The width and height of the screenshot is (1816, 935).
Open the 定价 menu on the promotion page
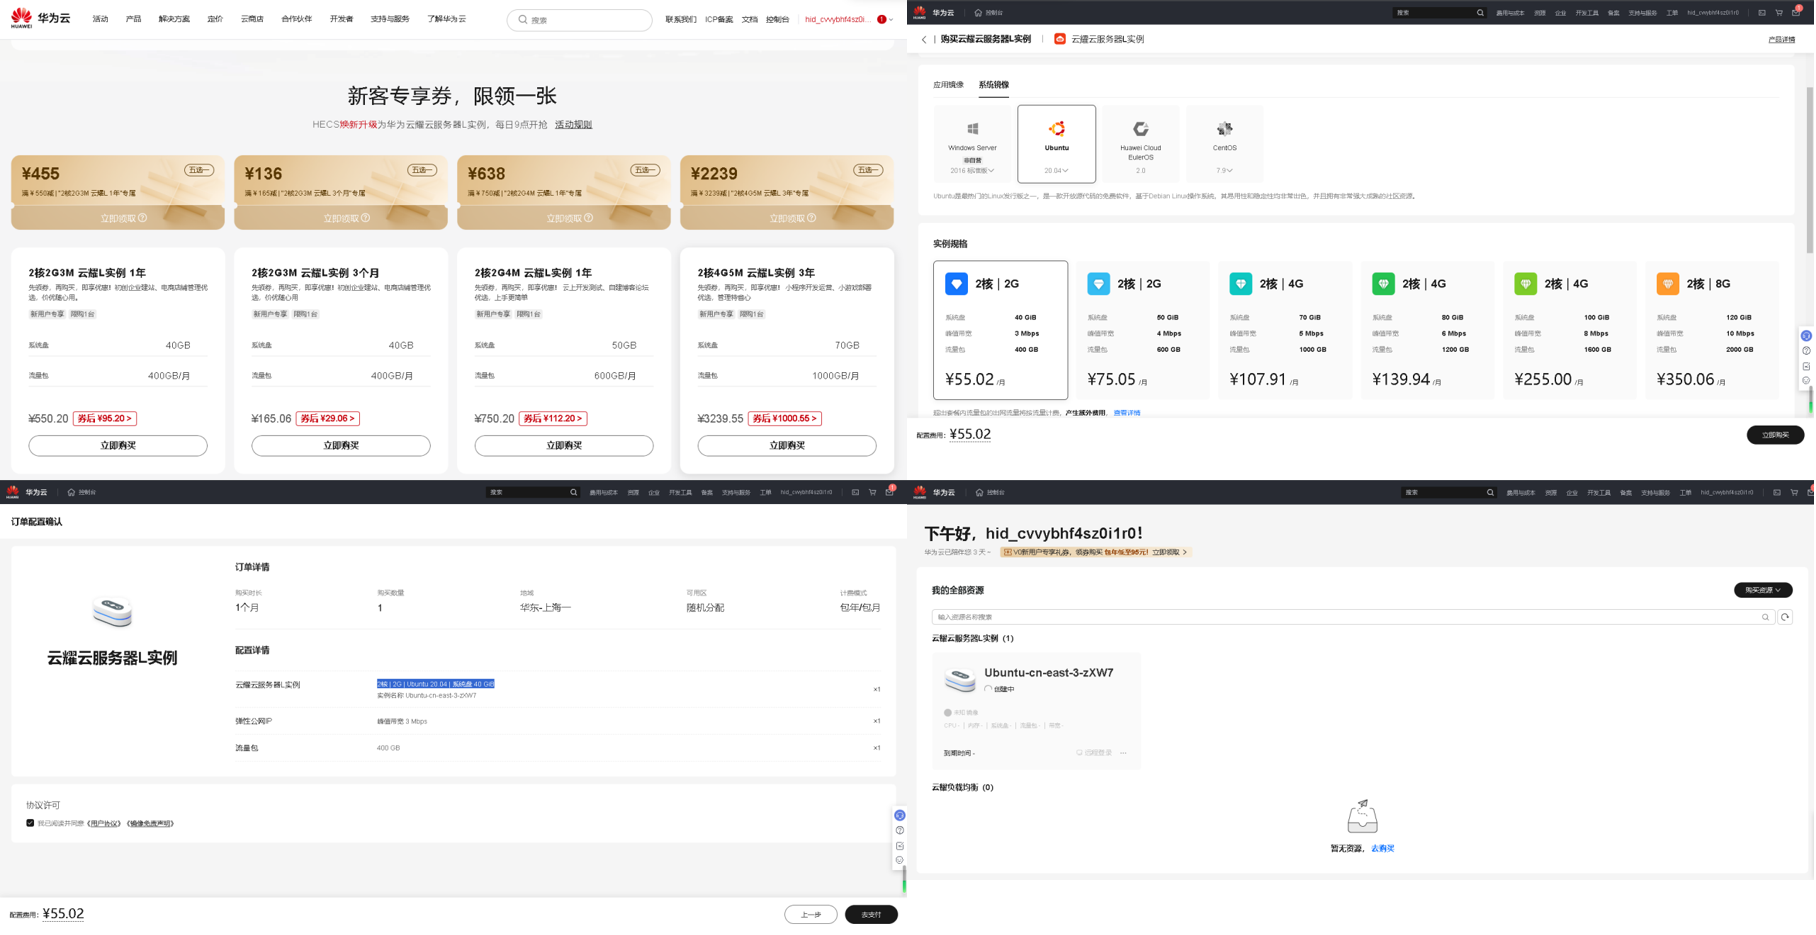[215, 19]
